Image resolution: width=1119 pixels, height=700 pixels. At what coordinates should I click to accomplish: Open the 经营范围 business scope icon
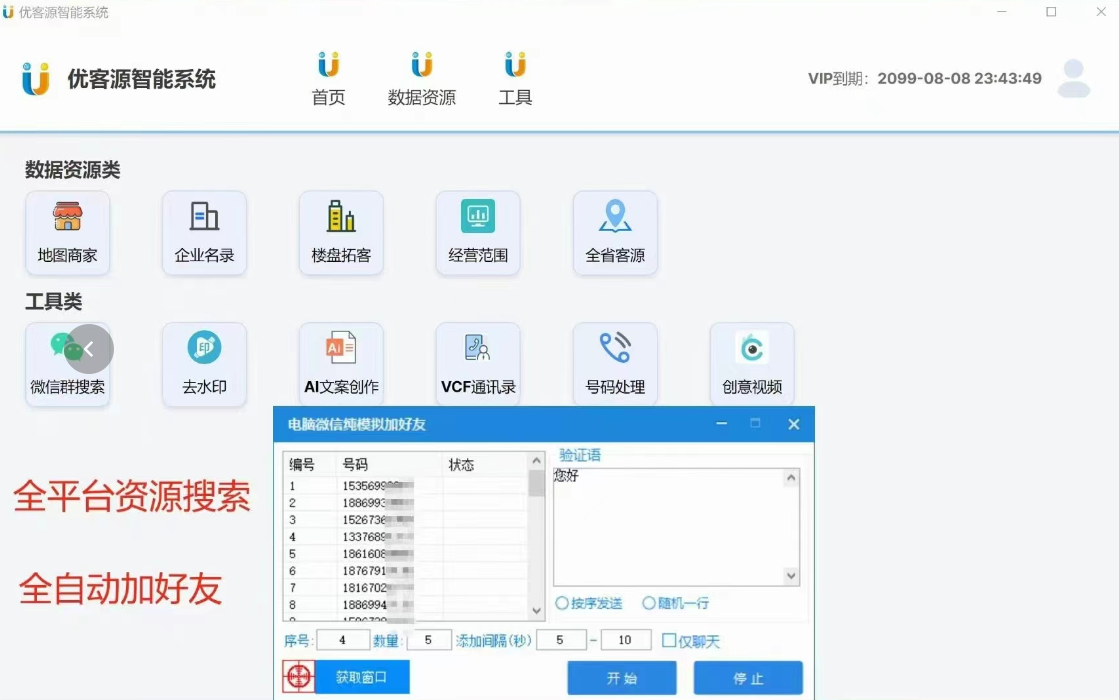tap(478, 232)
